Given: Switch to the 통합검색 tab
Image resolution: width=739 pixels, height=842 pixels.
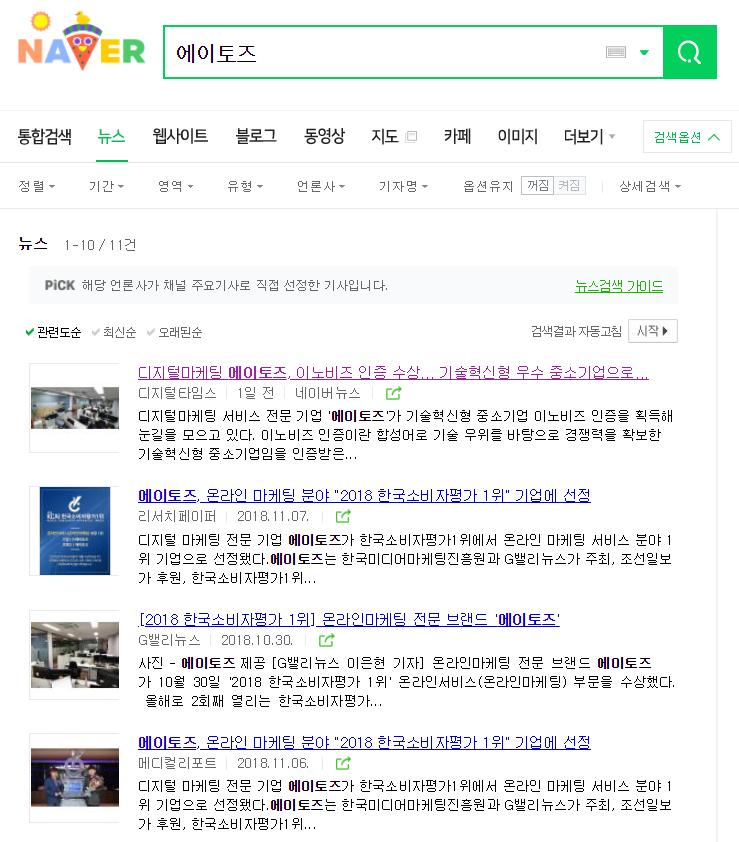Looking at the screenshot, I should click(45, 136).
